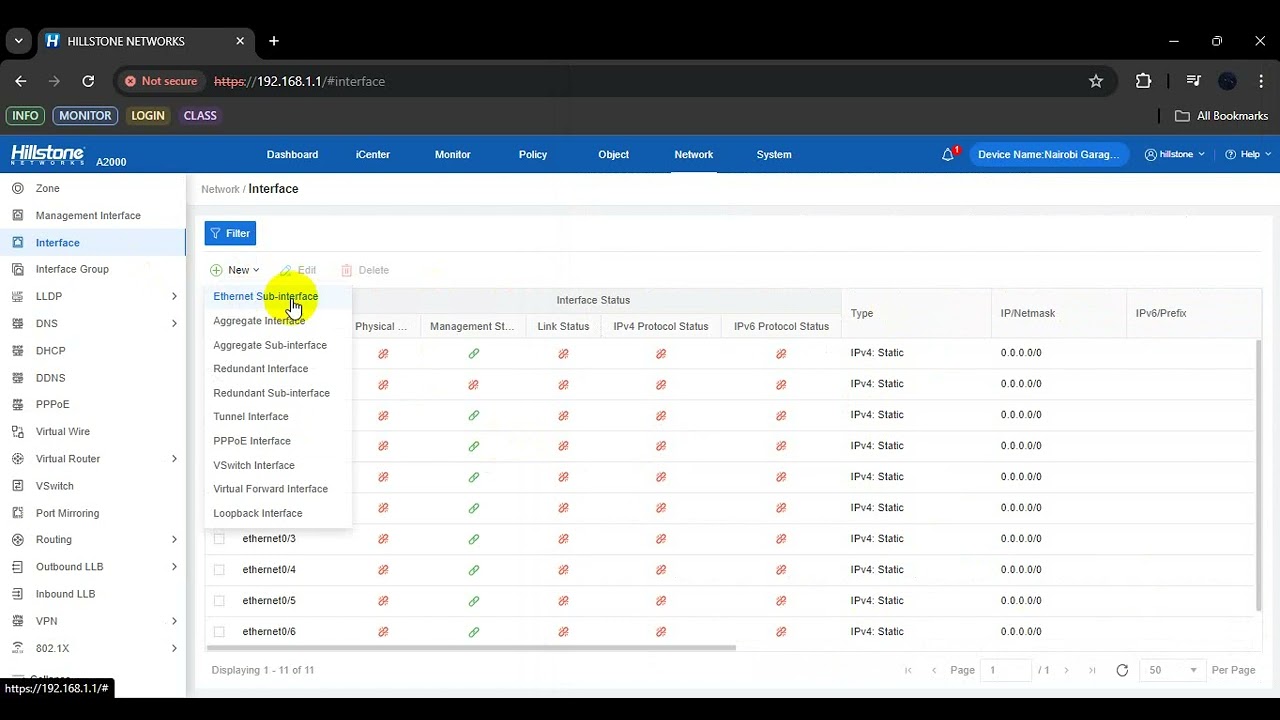The width and height of the screenshot is (1280, 720).
Task: Bookmark this page with star icon
Action: (x=1096, y=81)
